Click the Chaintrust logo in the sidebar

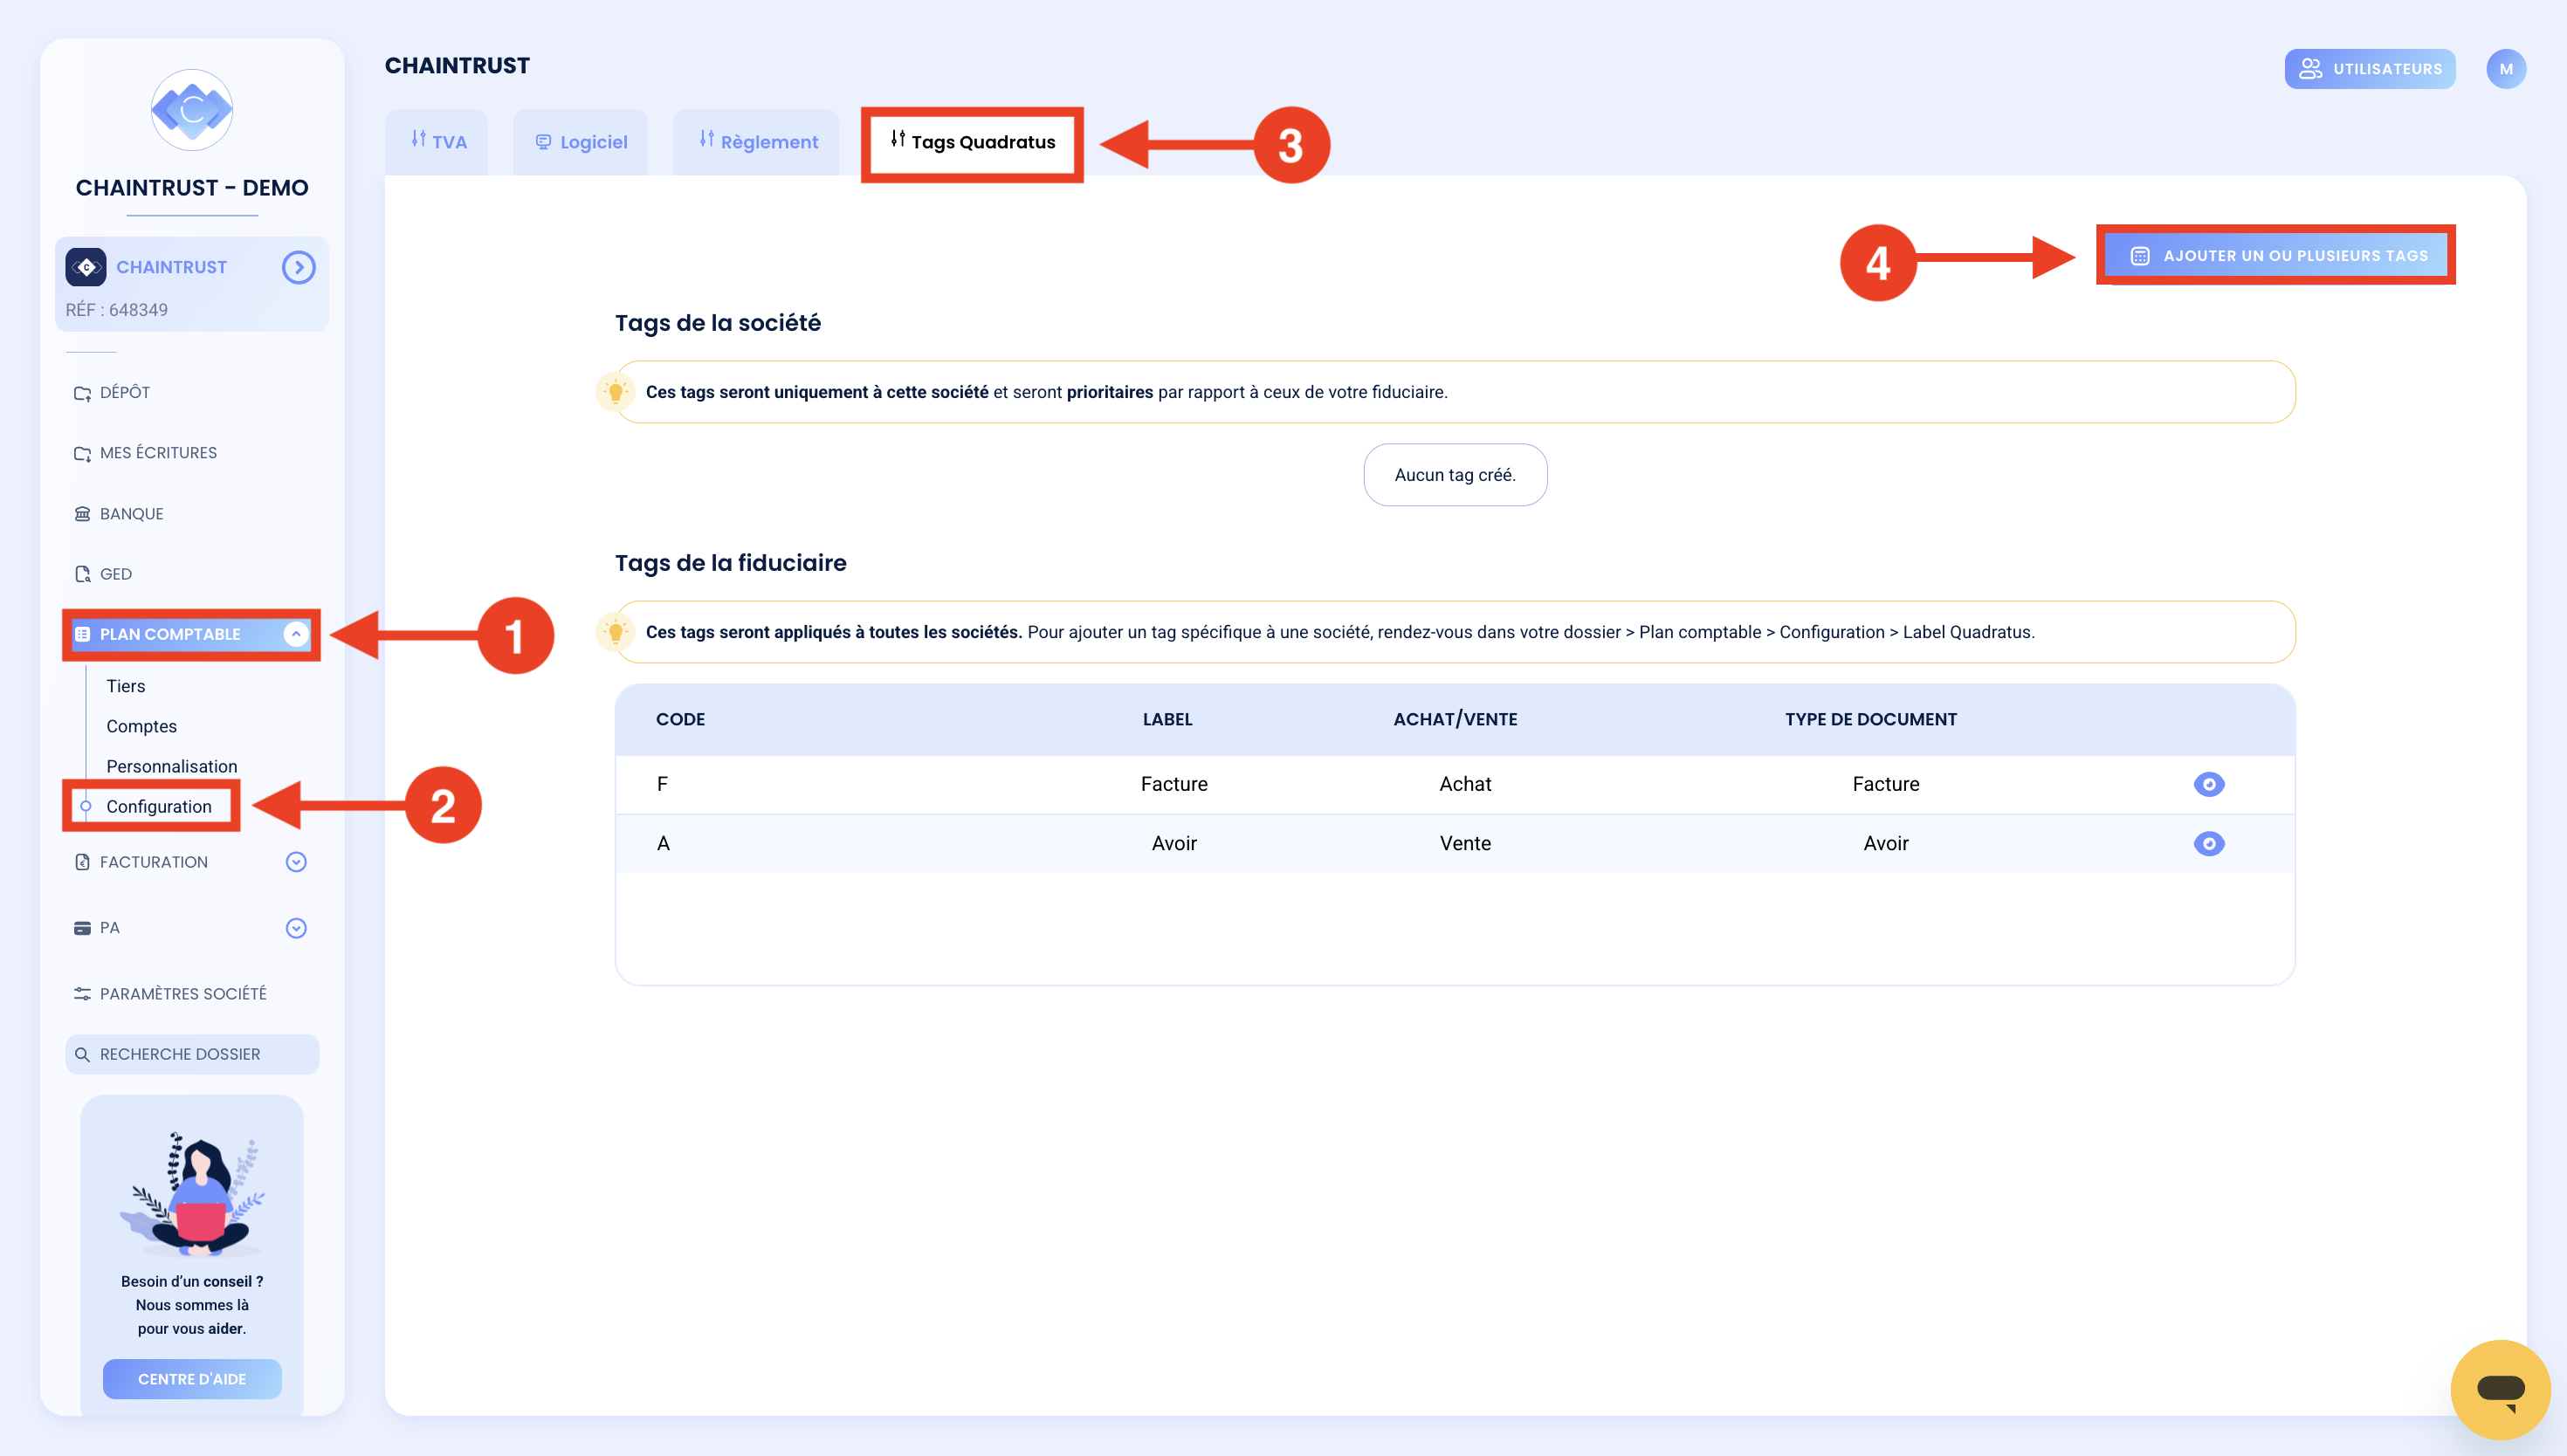[x=192, y=110]
